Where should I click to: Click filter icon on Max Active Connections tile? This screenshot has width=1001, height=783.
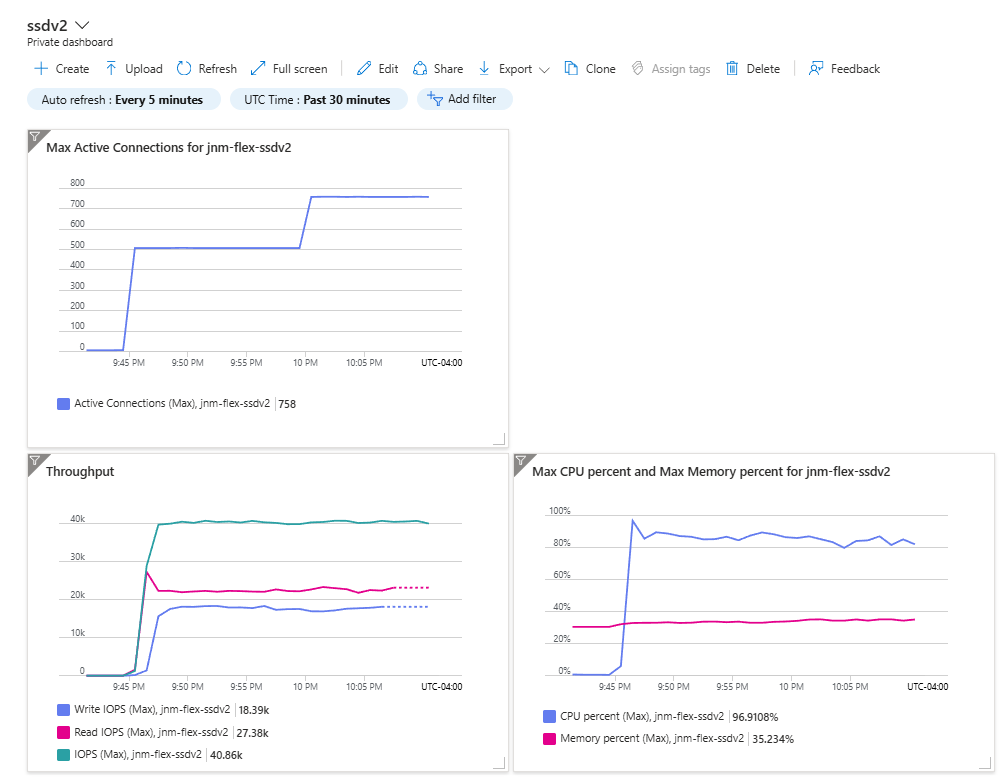tap(35, 137)
